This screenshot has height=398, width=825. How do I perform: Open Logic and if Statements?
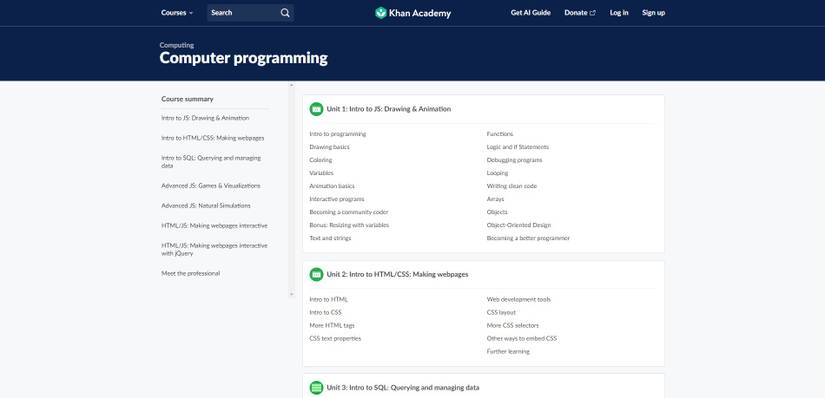[518, 147]
